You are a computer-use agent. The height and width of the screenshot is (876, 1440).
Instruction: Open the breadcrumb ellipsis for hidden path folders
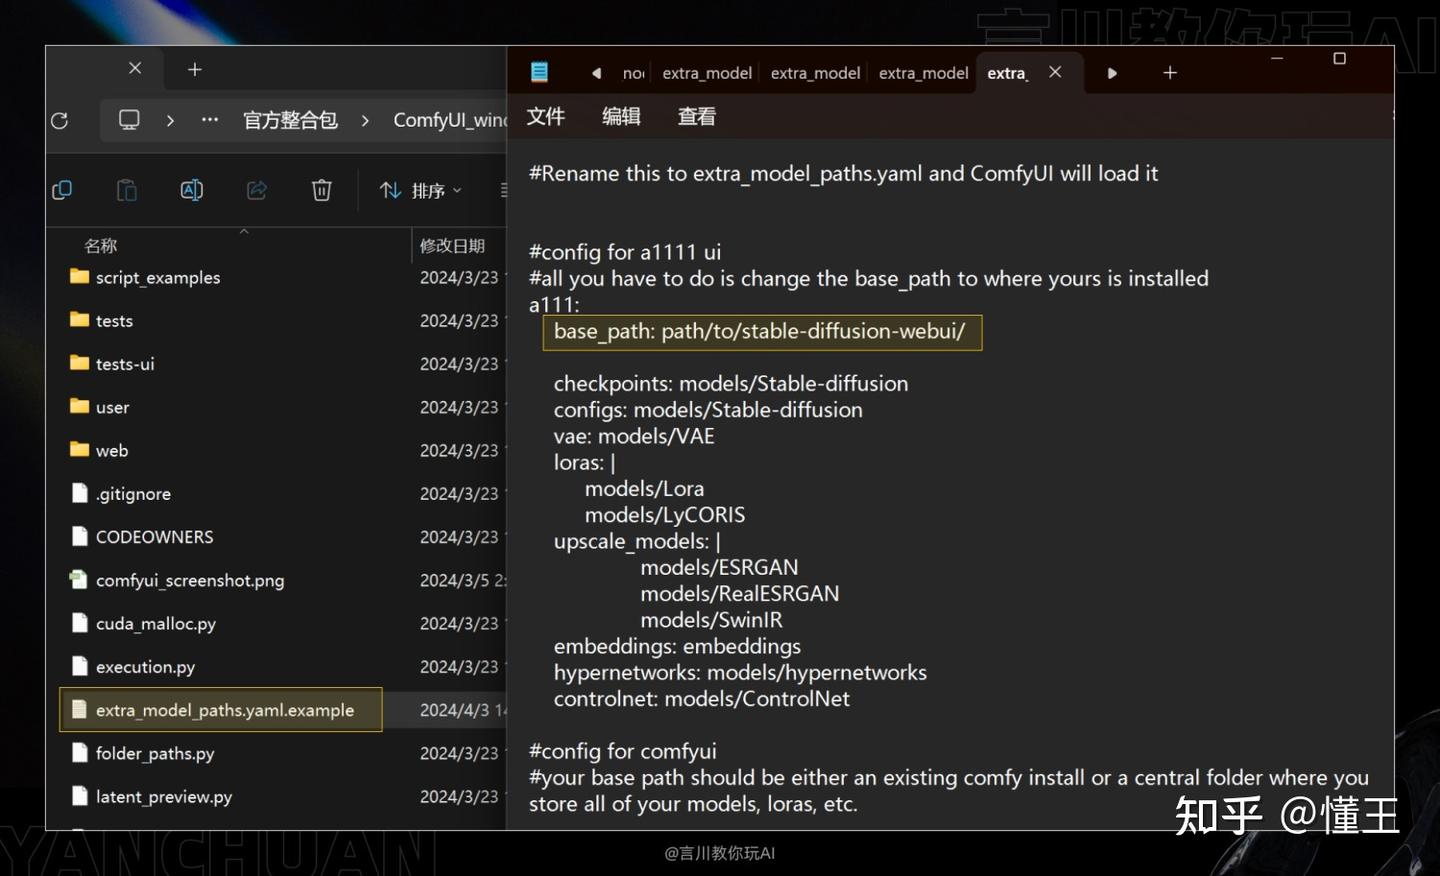coord(210,119)
